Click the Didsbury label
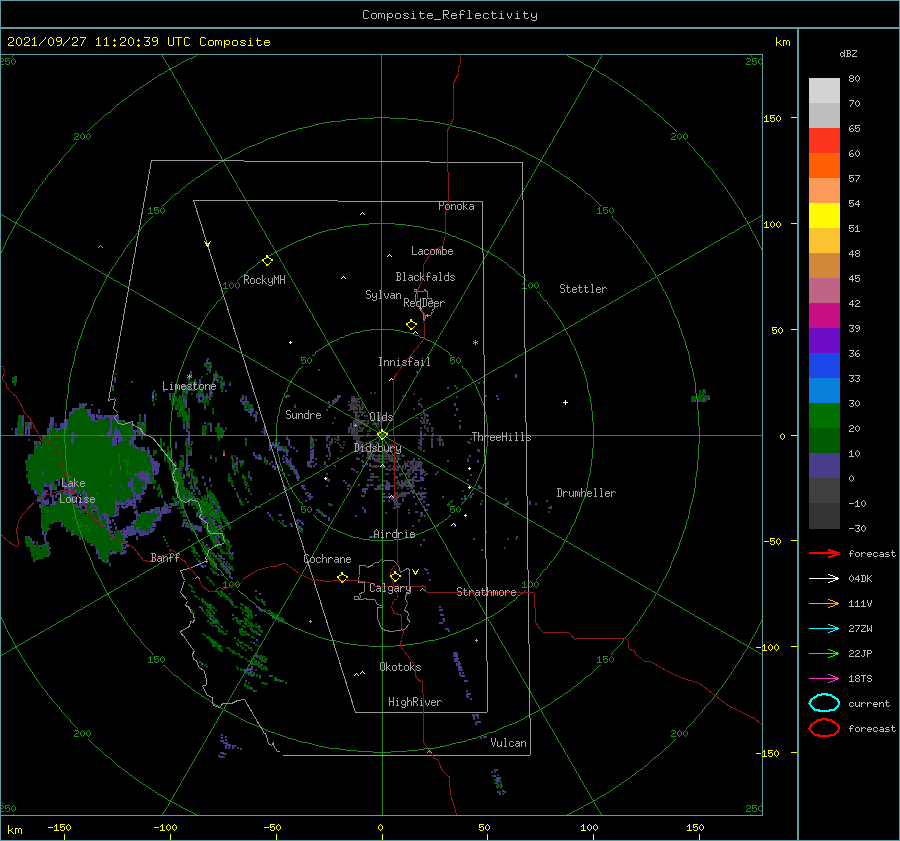 [378, 448]
